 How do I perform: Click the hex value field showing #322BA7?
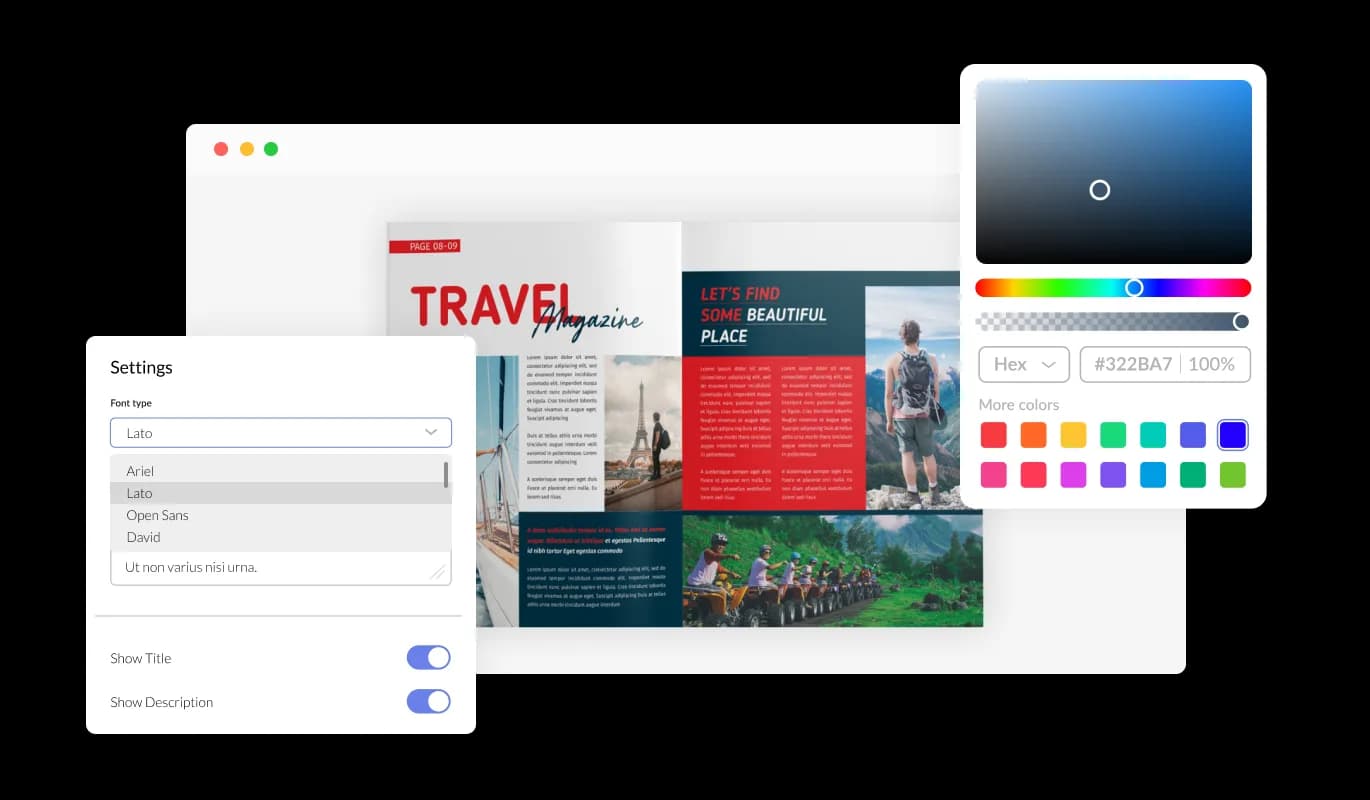coord(1165,364)
